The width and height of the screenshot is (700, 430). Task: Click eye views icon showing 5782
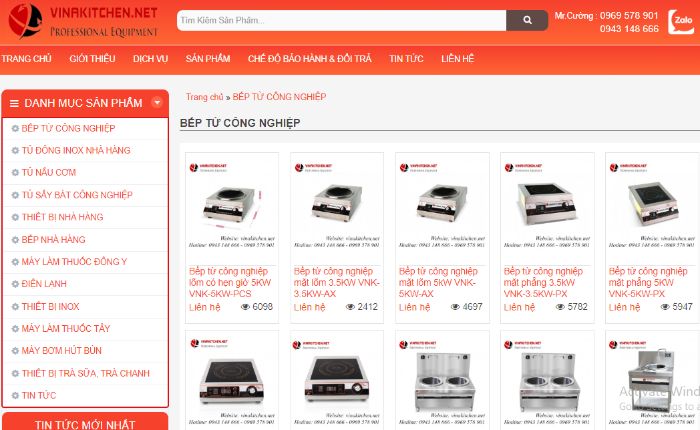click(560, 307)
